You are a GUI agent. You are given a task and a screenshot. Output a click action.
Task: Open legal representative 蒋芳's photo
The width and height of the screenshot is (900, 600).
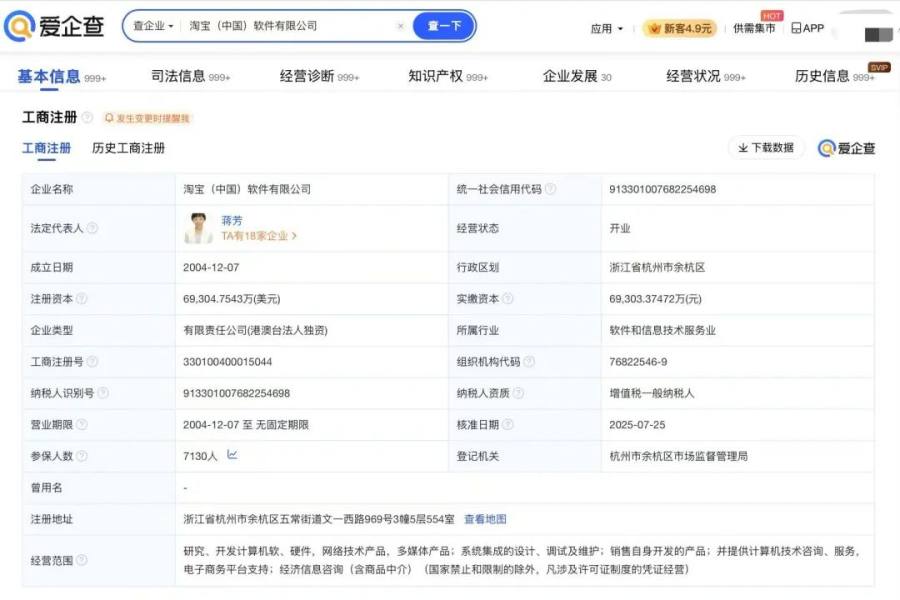[x=199, y=228]
